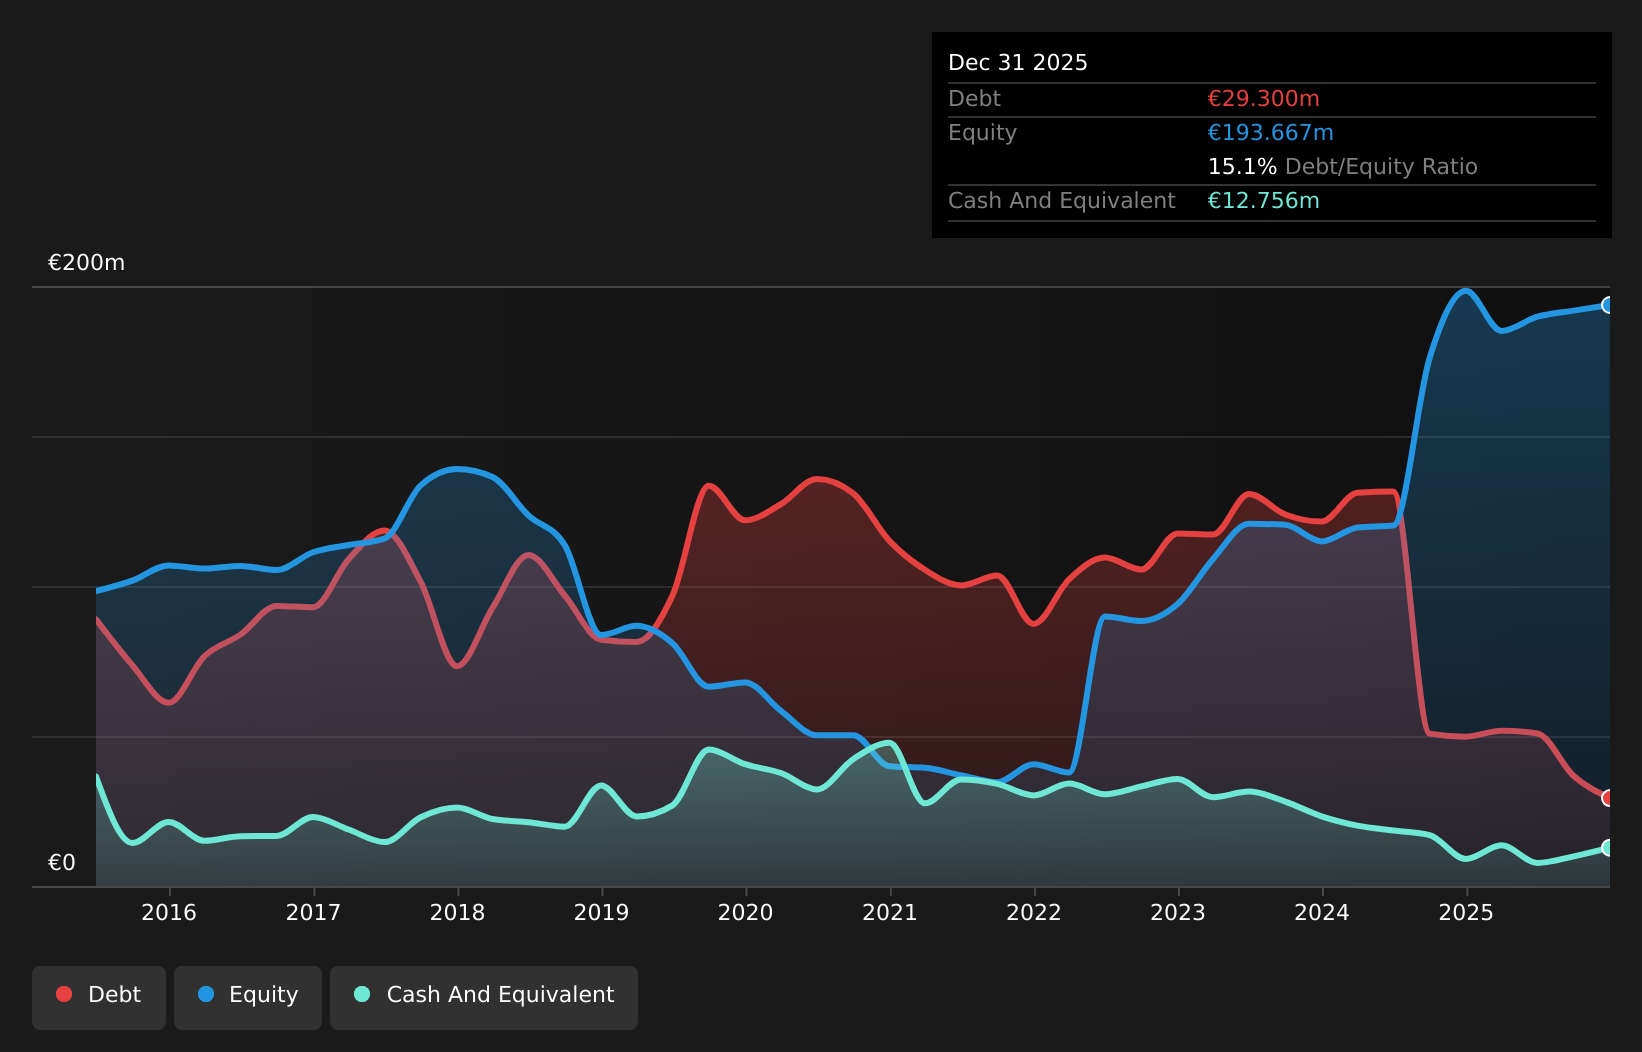Click the Cash And Equivalent tooltip row label
Screen dimensions: 1642x1052
click(1061, 201)
